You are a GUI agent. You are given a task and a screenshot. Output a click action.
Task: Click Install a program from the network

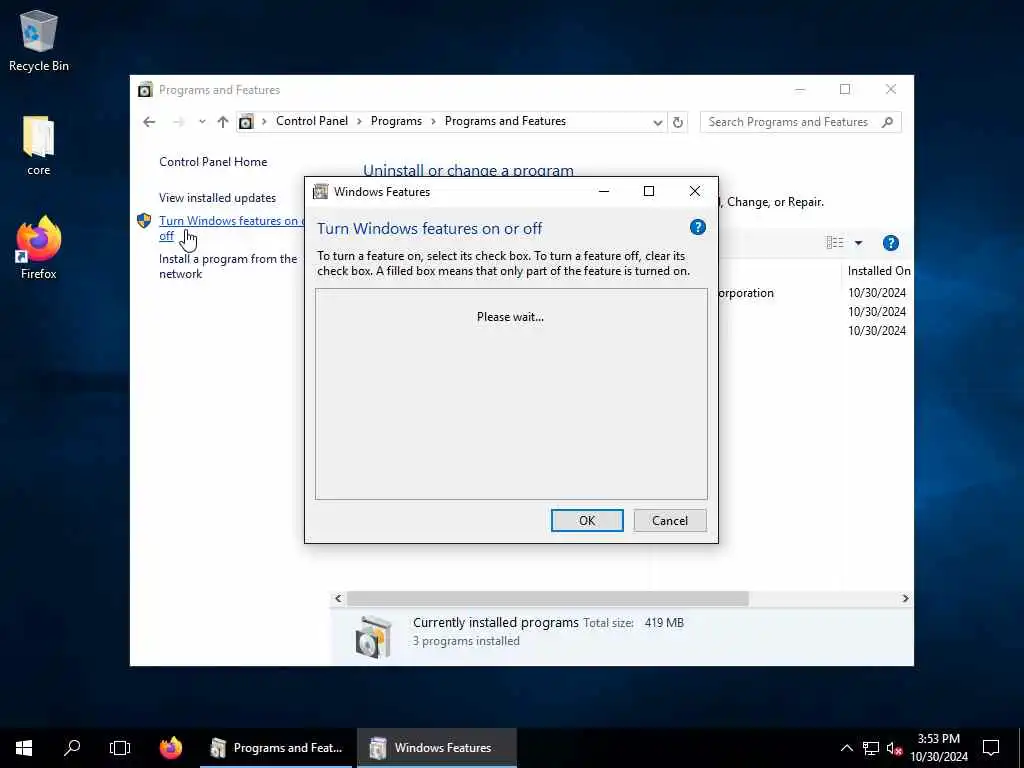coord(228,266)
